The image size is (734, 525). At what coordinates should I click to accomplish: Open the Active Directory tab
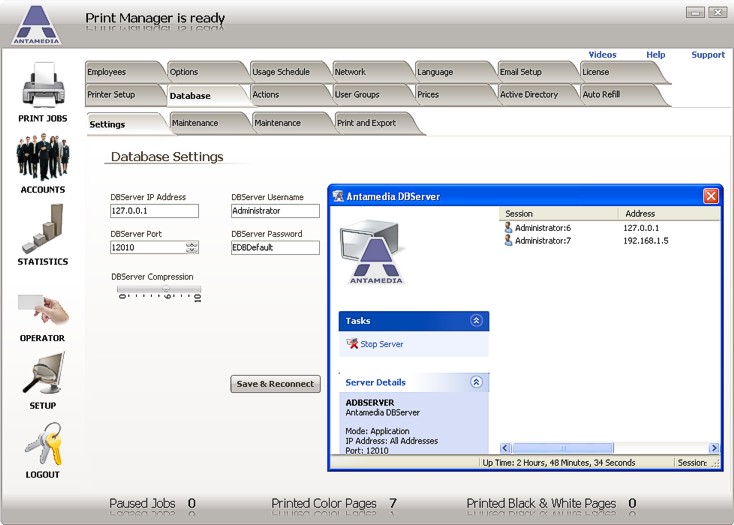(537, 95)
